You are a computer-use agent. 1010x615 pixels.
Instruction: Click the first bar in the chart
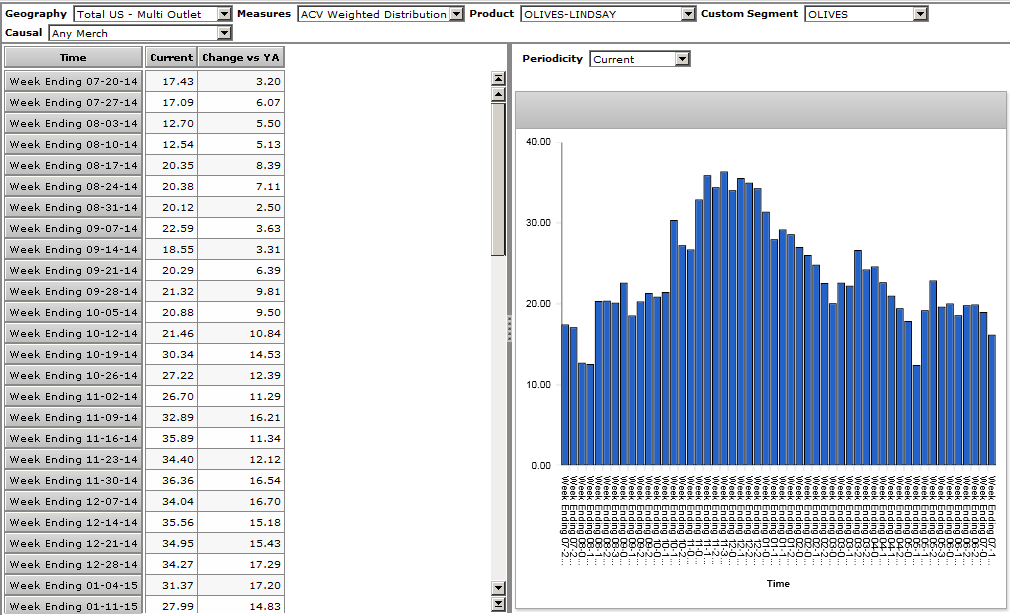(565, 395)
